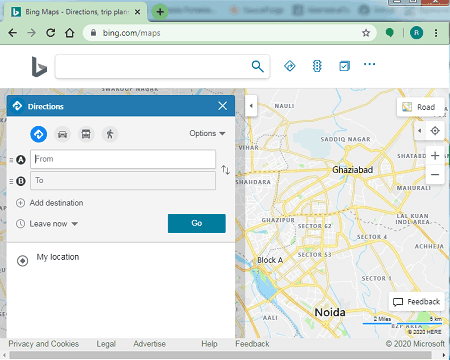Click the Bing logo

tap(39, 67)
